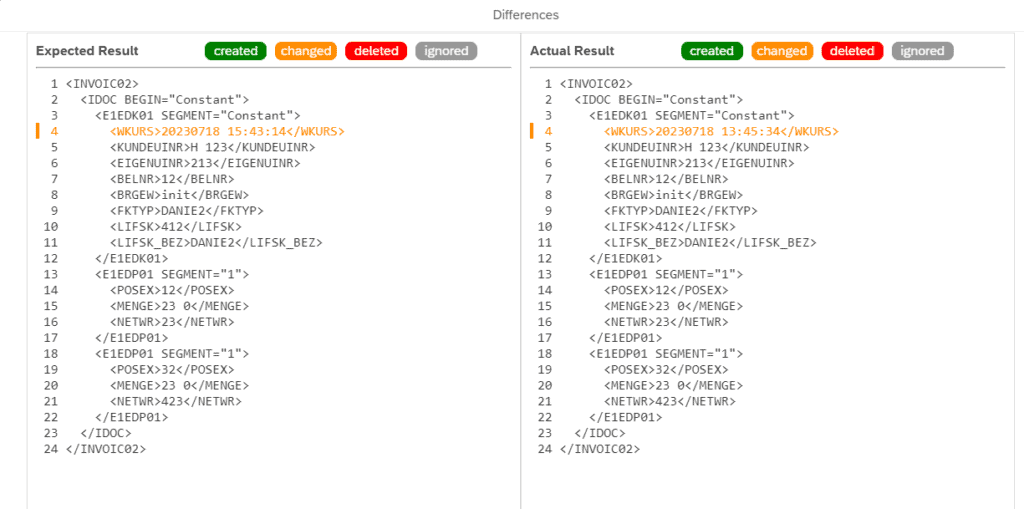Select LIFSK 412 line in Actual Result

(x=669, y=227)
